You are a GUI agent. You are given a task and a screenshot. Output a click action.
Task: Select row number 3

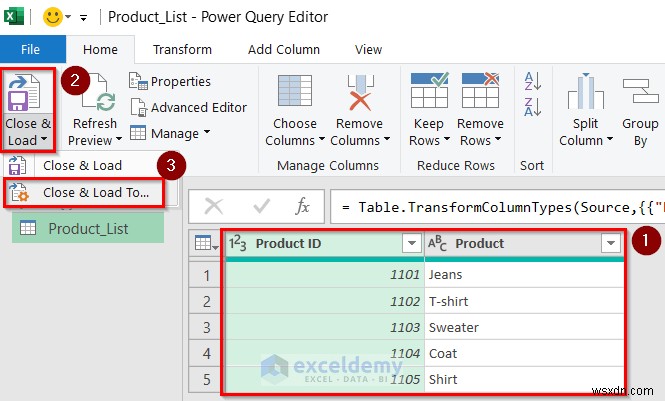pos(207,327)
